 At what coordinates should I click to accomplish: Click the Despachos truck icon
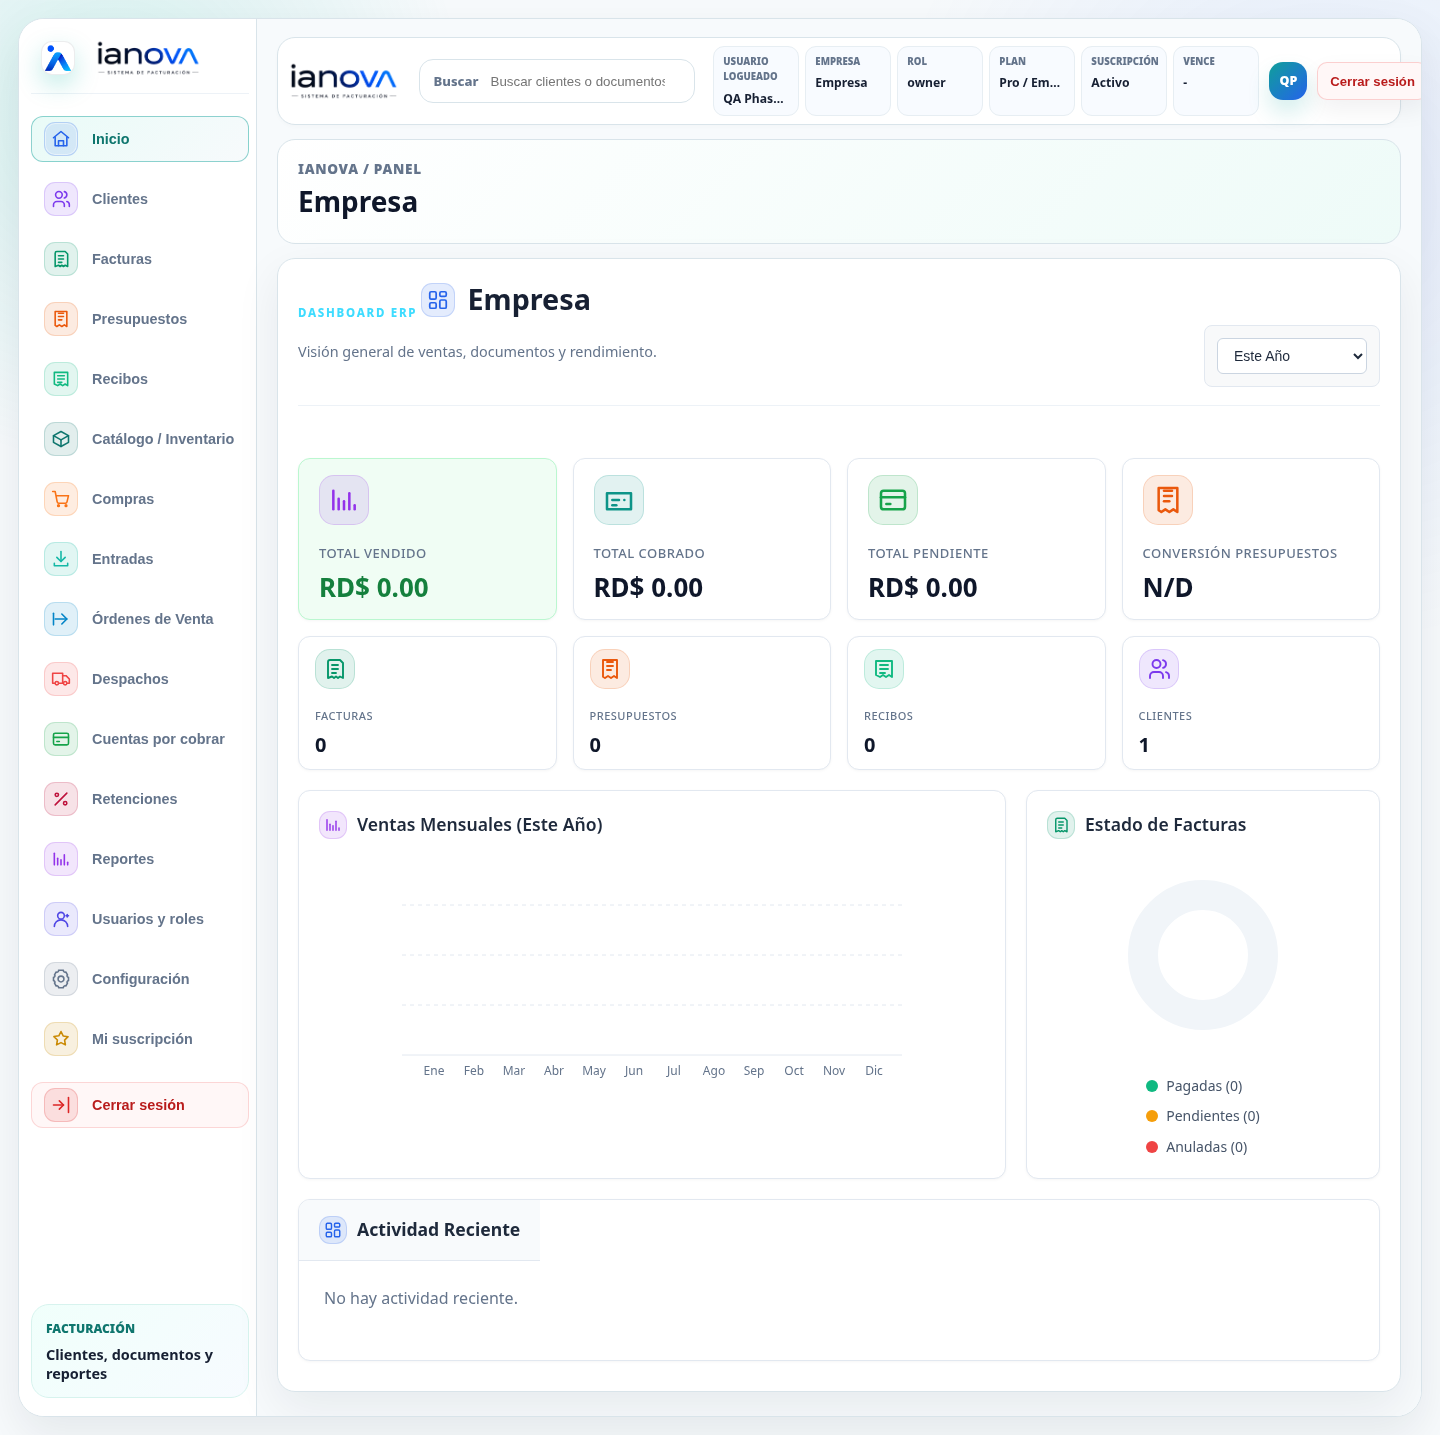click(61, 679)
